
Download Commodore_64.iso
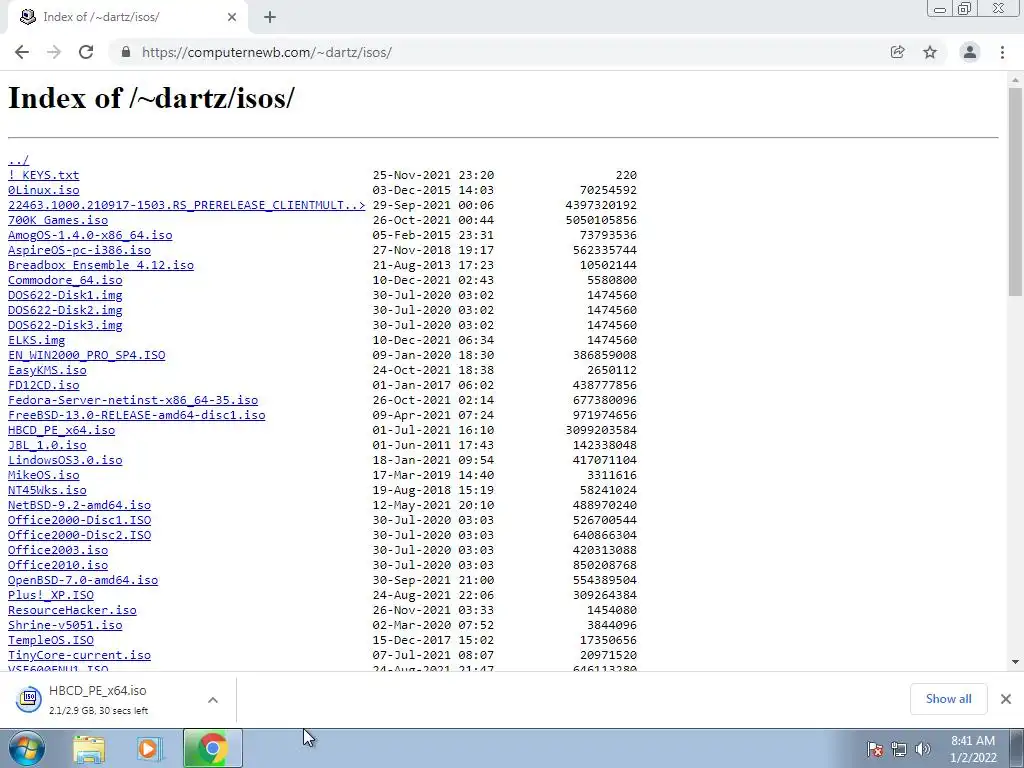coord(65,280)
